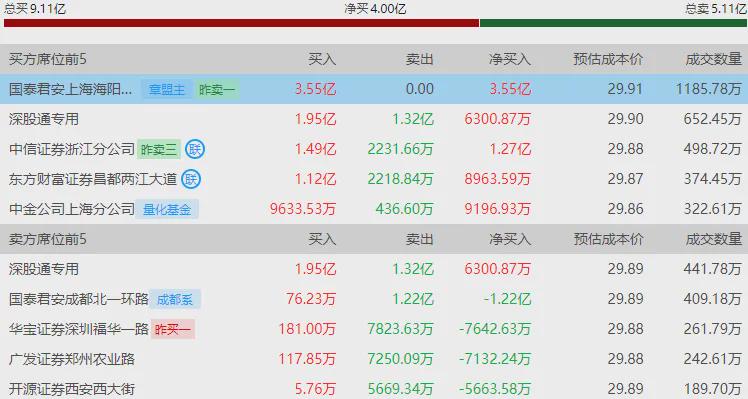The height and width of the screenshot is (399, 748).
Task: Click the 量化基金 tag badge
Action: (167, 210)
